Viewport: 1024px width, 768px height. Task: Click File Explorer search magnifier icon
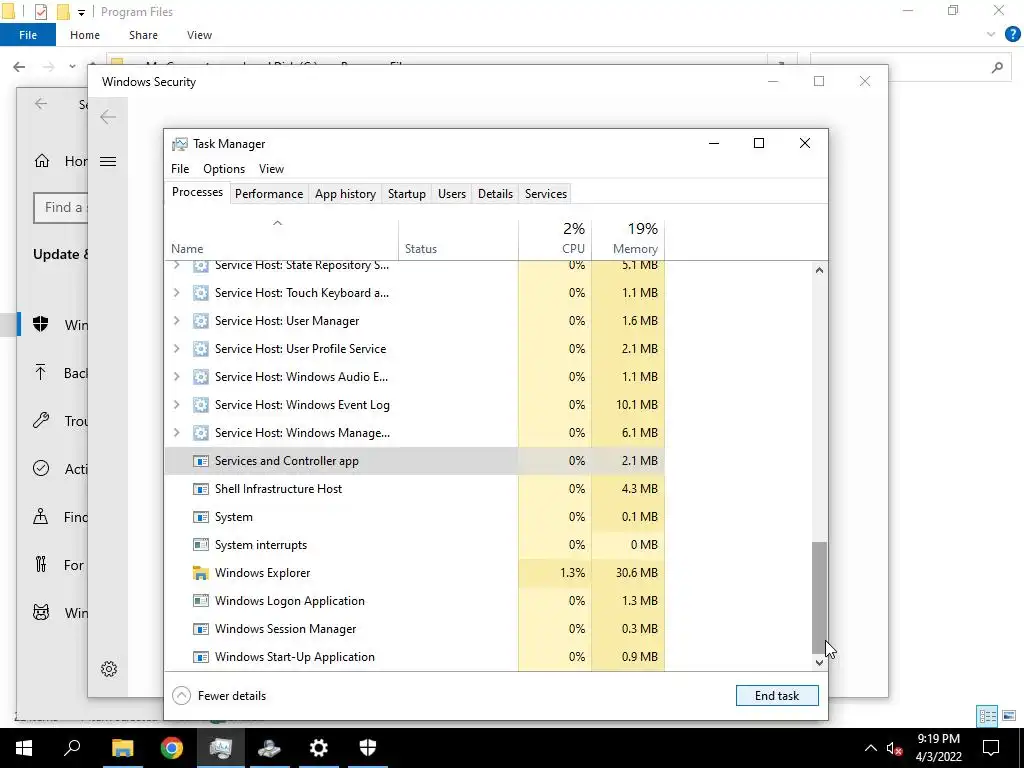pos(997,67)
